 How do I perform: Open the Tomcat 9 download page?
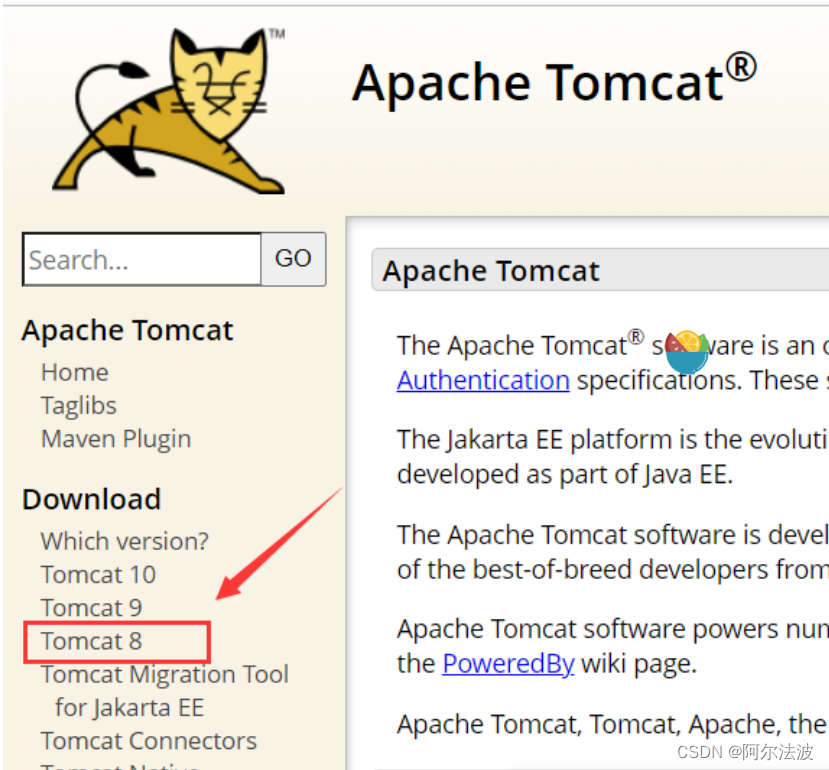[x=91, y=607]
